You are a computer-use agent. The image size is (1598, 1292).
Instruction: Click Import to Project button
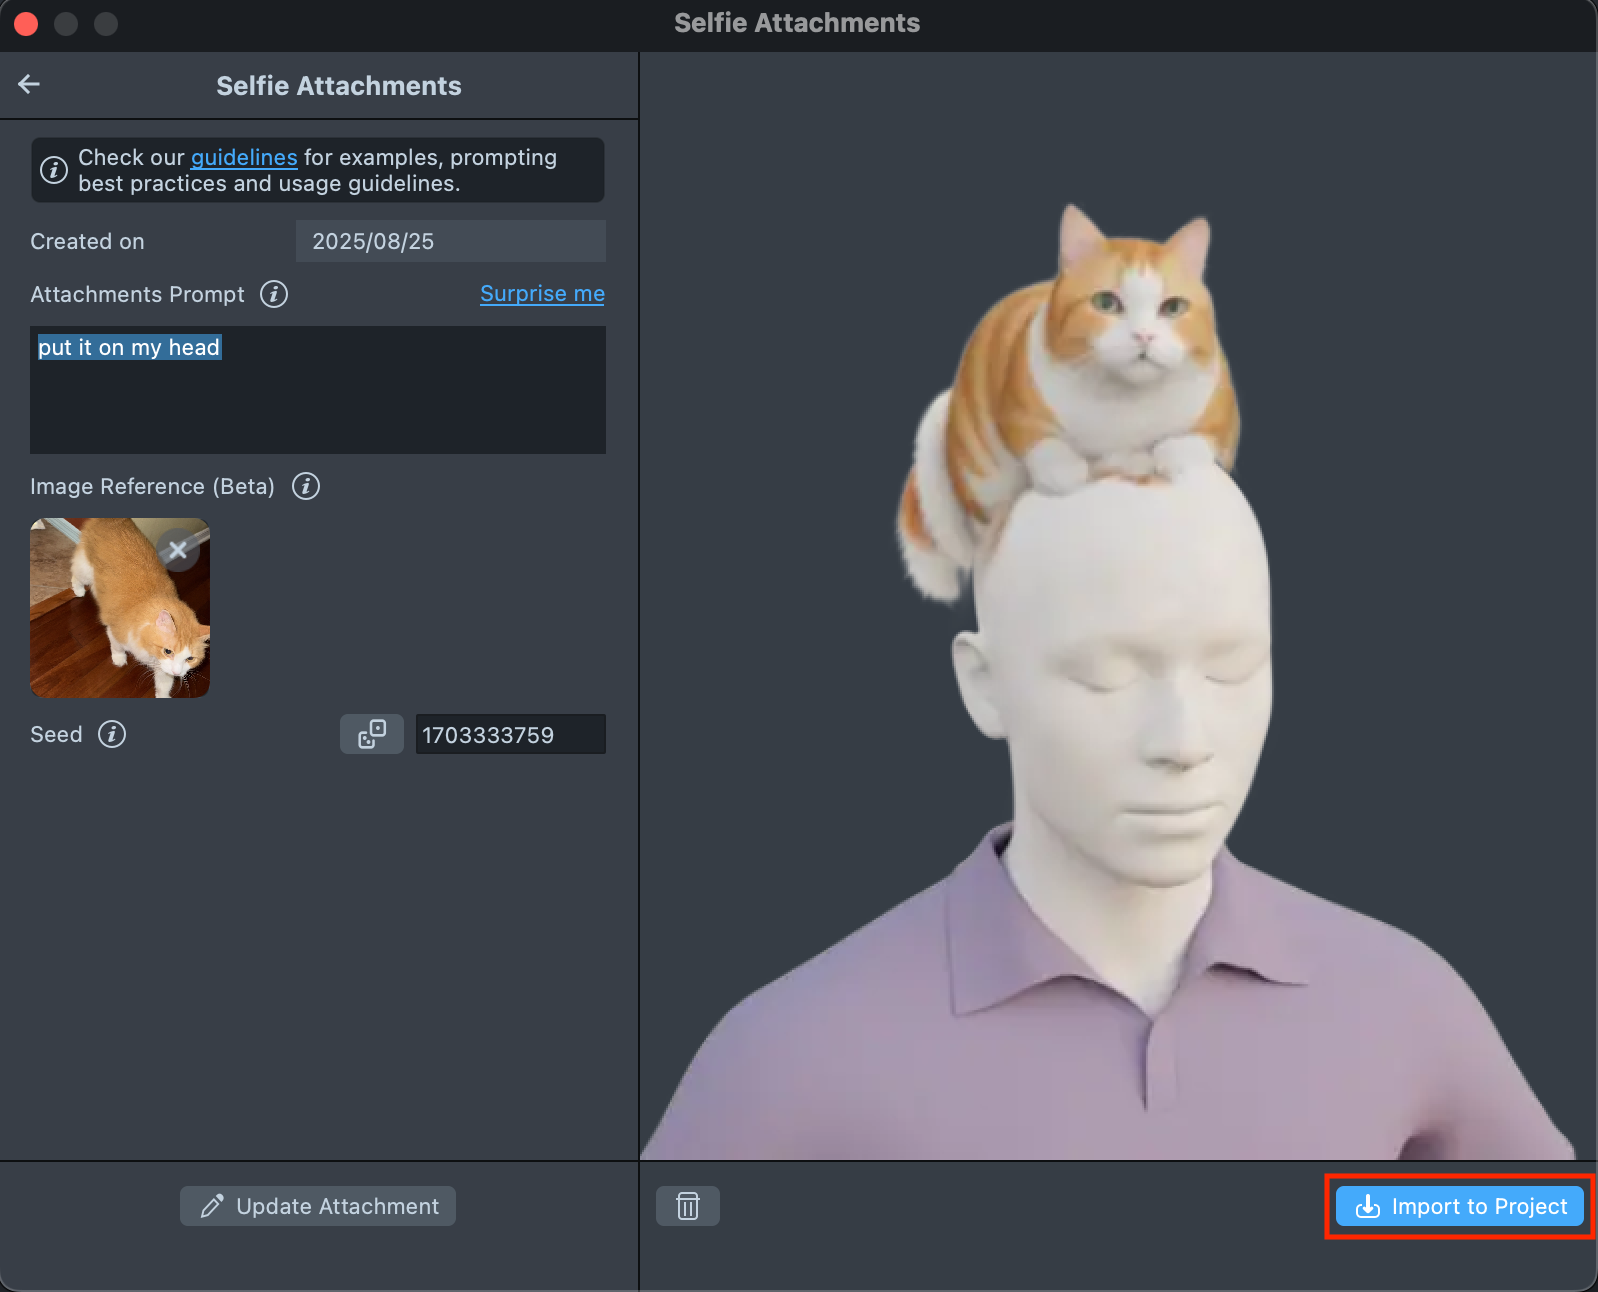pyautogui.click(x=1459, y=1206)
